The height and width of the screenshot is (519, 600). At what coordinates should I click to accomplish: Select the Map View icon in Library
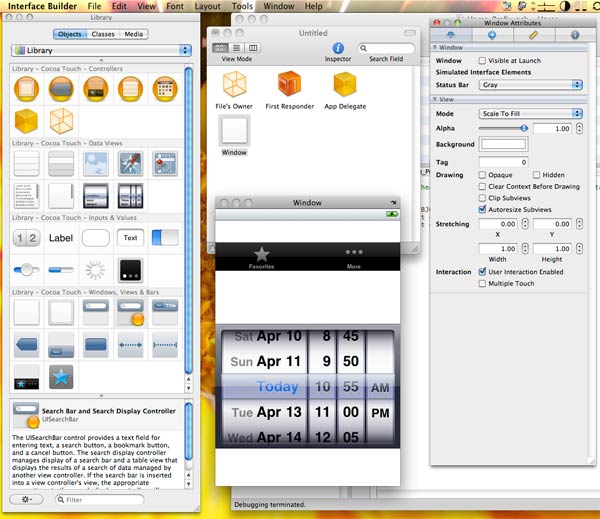tap(165, 163)
